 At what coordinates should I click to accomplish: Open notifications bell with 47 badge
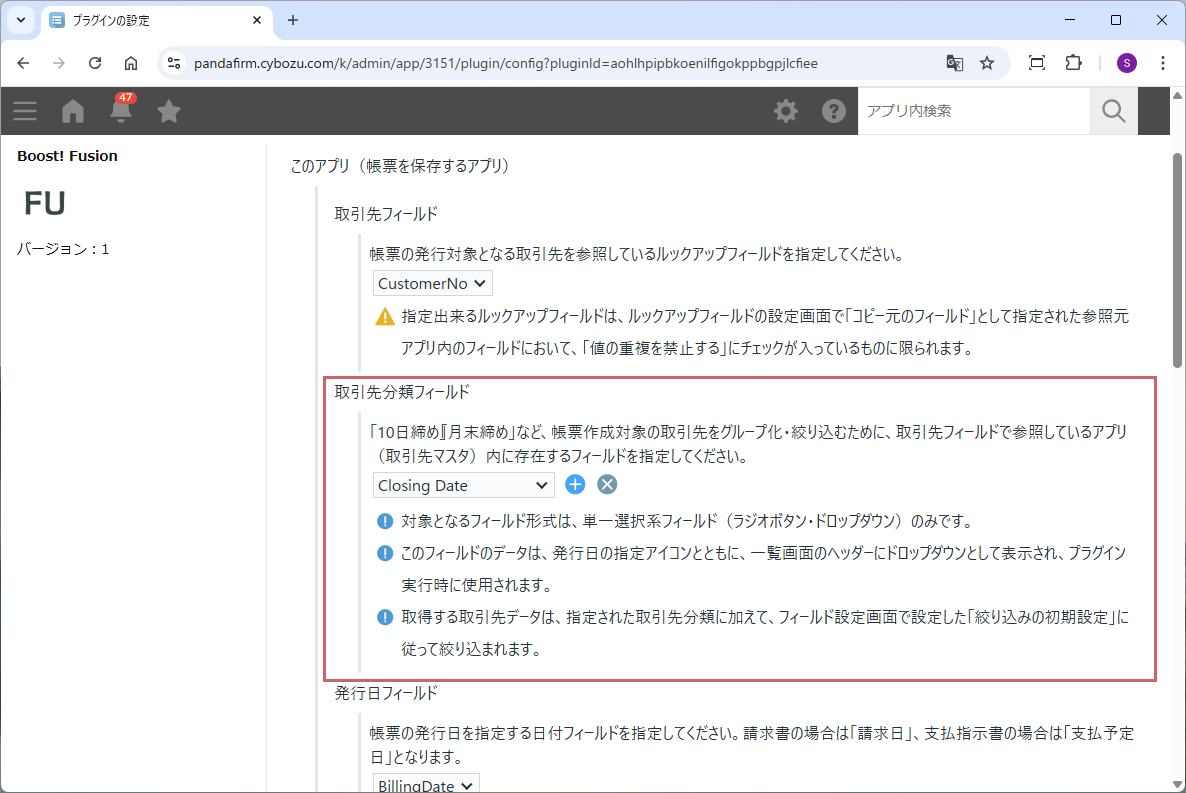(x=121, y=111)
